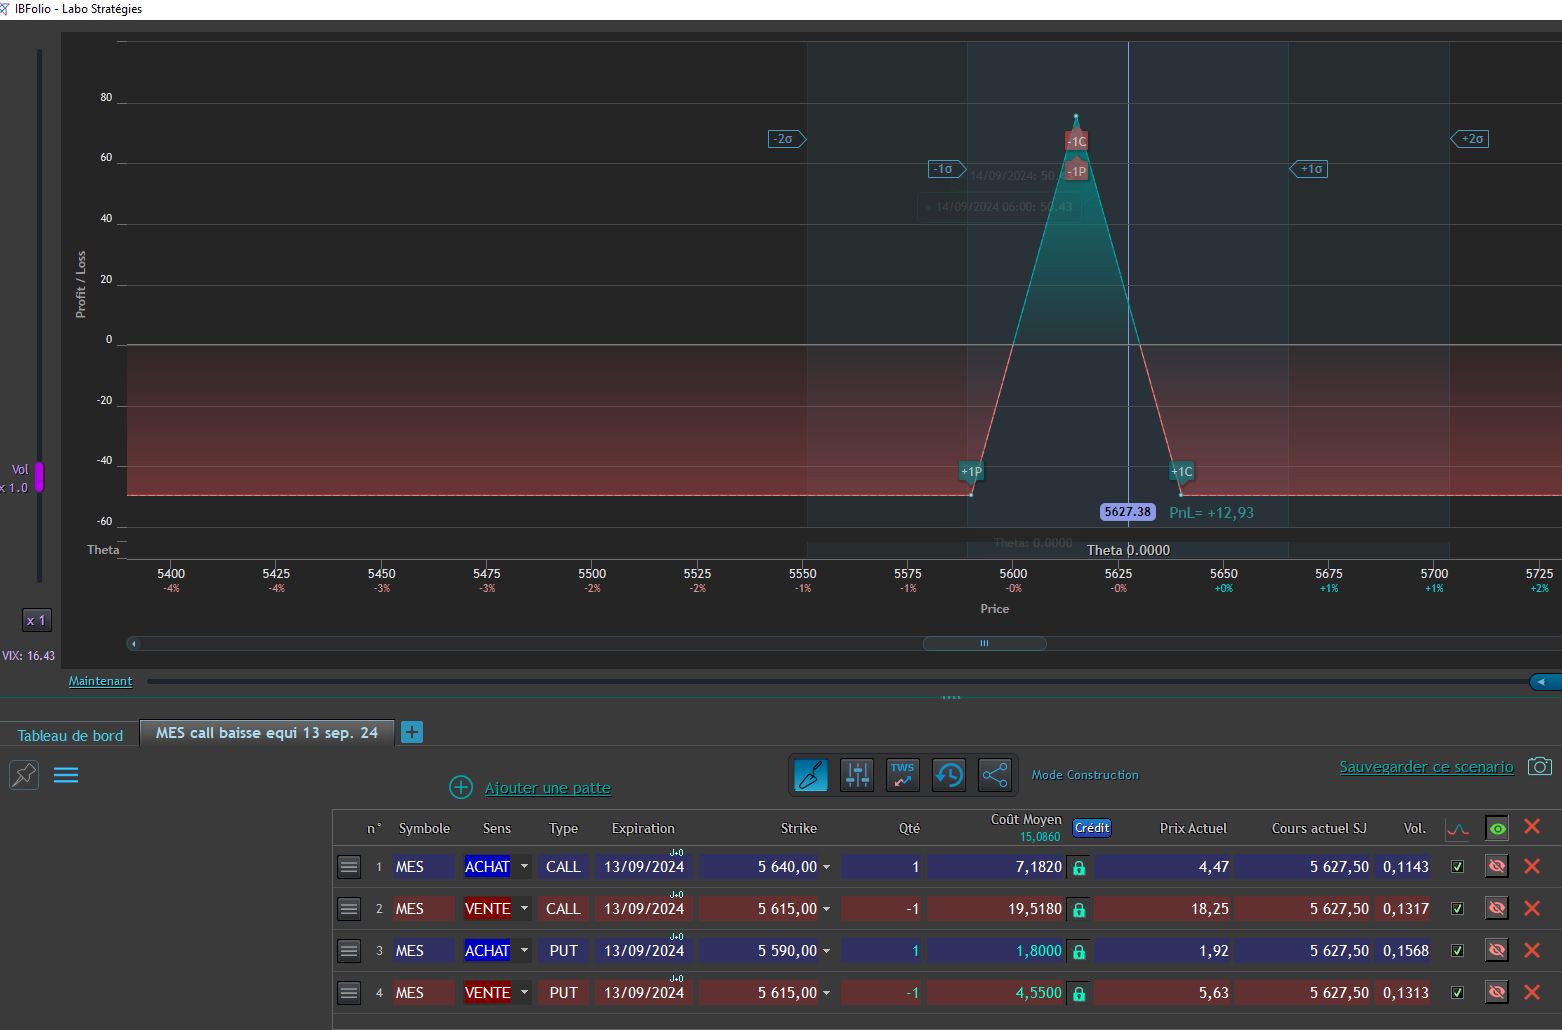
Task: Click the Ajouter une patte link
Action: click(x=547, y=788)
